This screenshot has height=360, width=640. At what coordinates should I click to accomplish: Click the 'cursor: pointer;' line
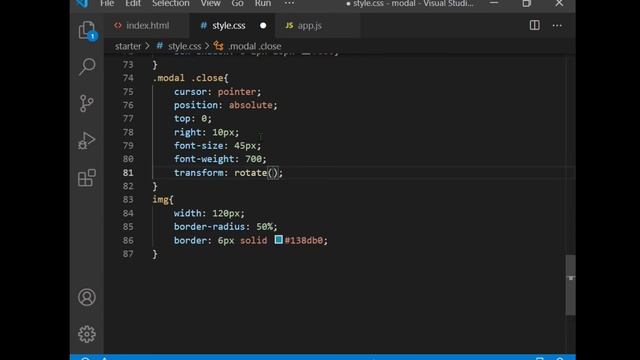217,92
